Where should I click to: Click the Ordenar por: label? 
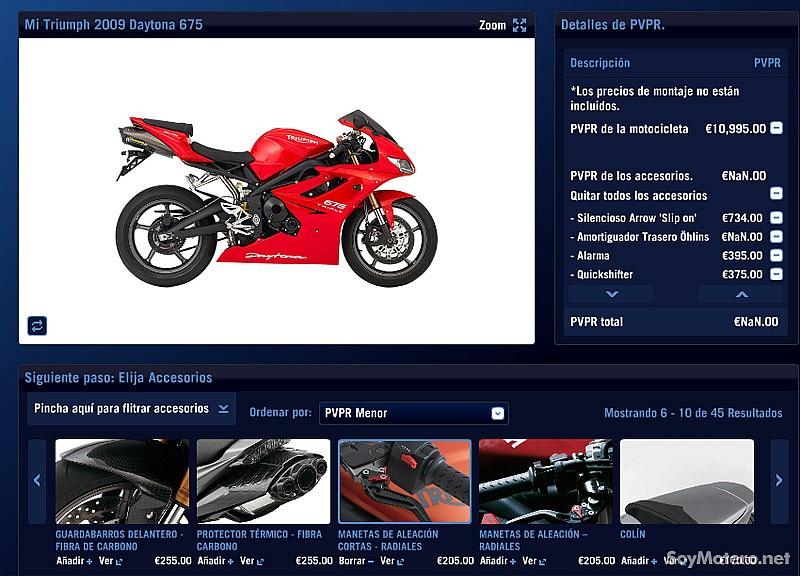[280, 412]
